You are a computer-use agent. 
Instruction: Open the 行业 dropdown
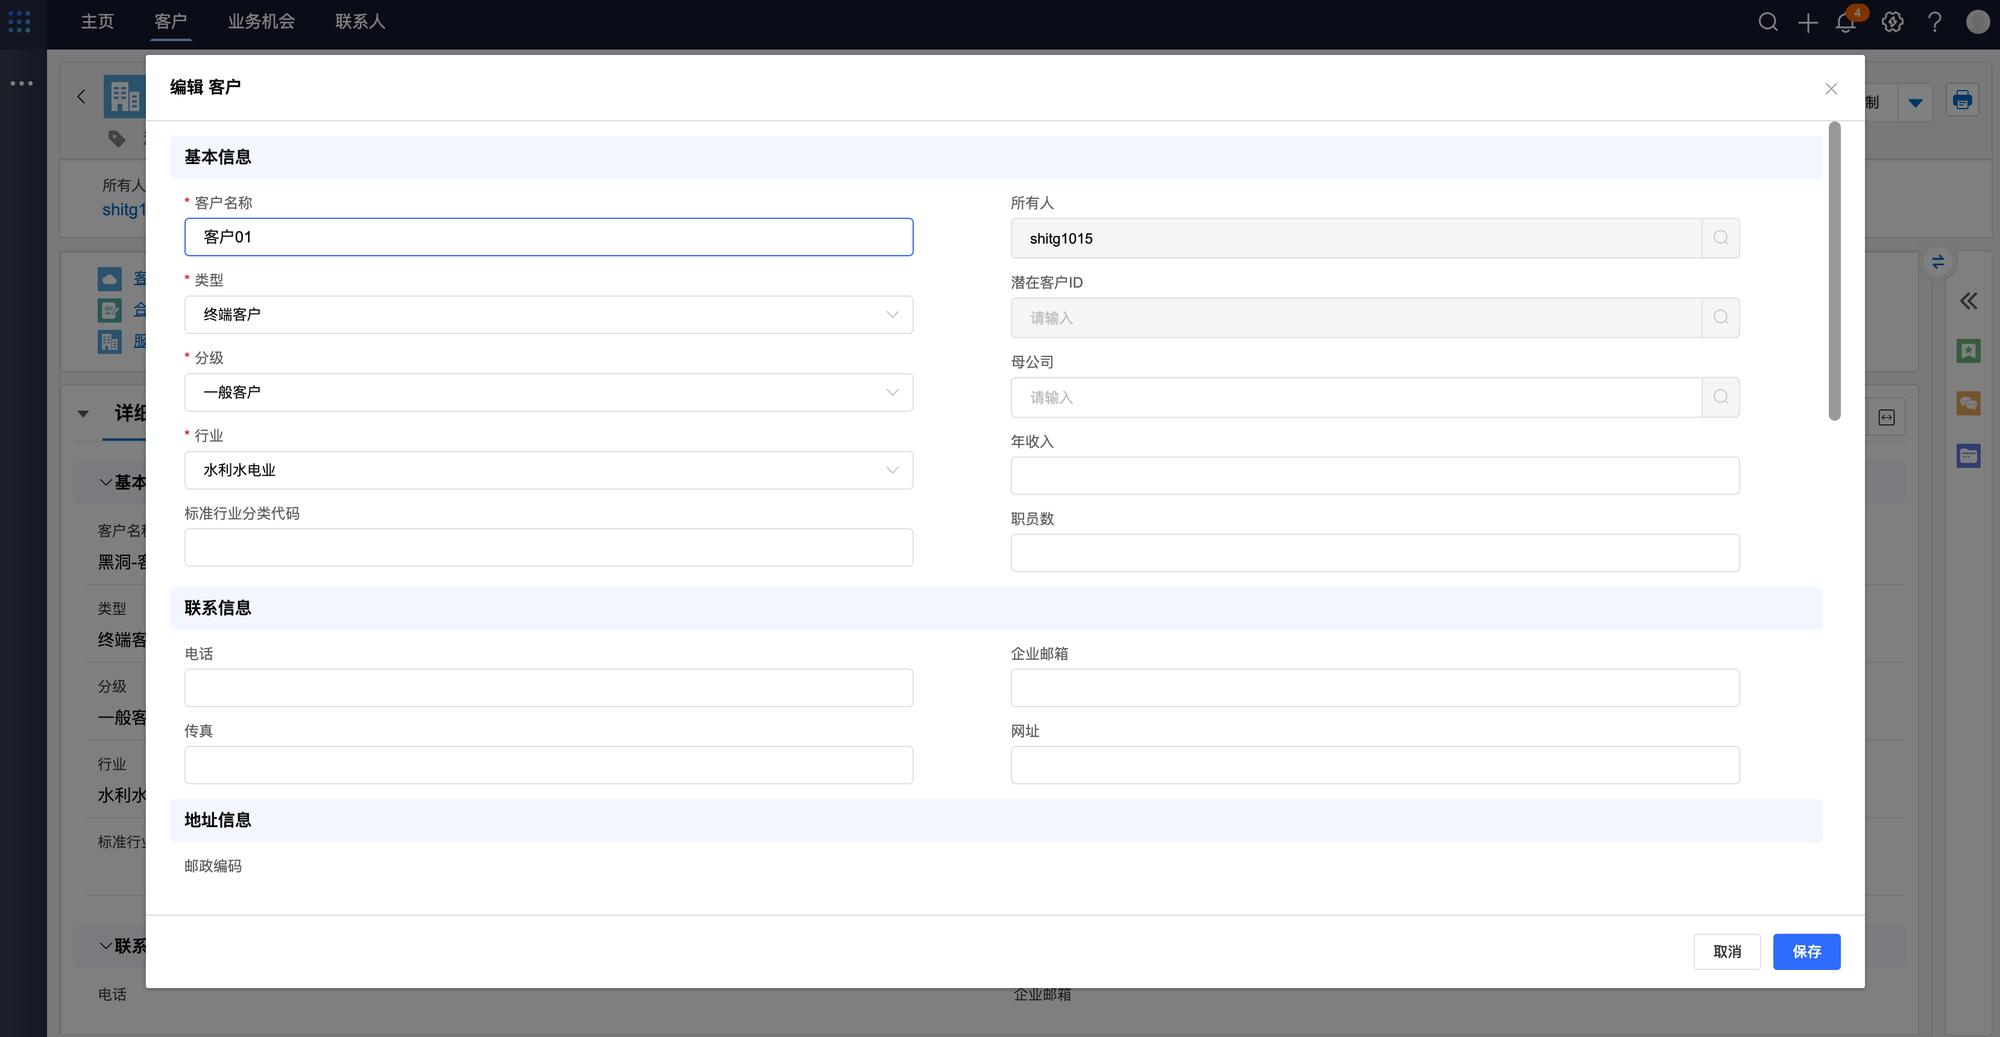click(548, 470)
